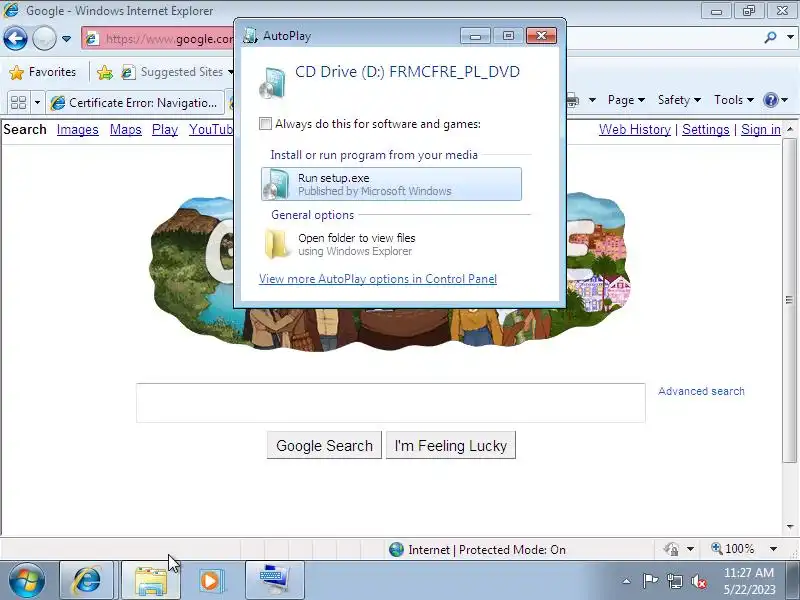Close the AutoPlay dialog
Viewport: 800px width, 600px height.
[541, 36]
